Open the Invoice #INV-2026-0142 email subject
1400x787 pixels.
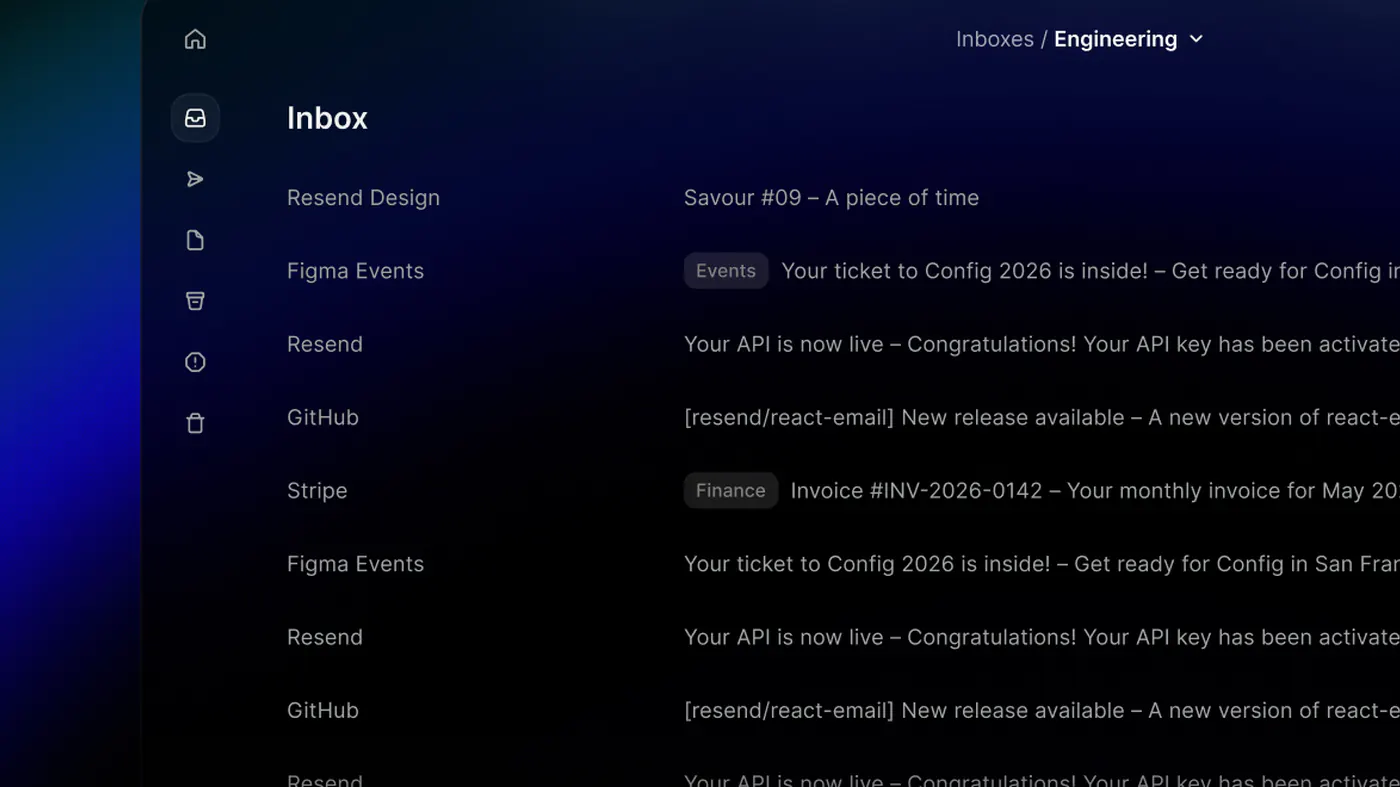pyautogui.click(x=1095, y=491)
